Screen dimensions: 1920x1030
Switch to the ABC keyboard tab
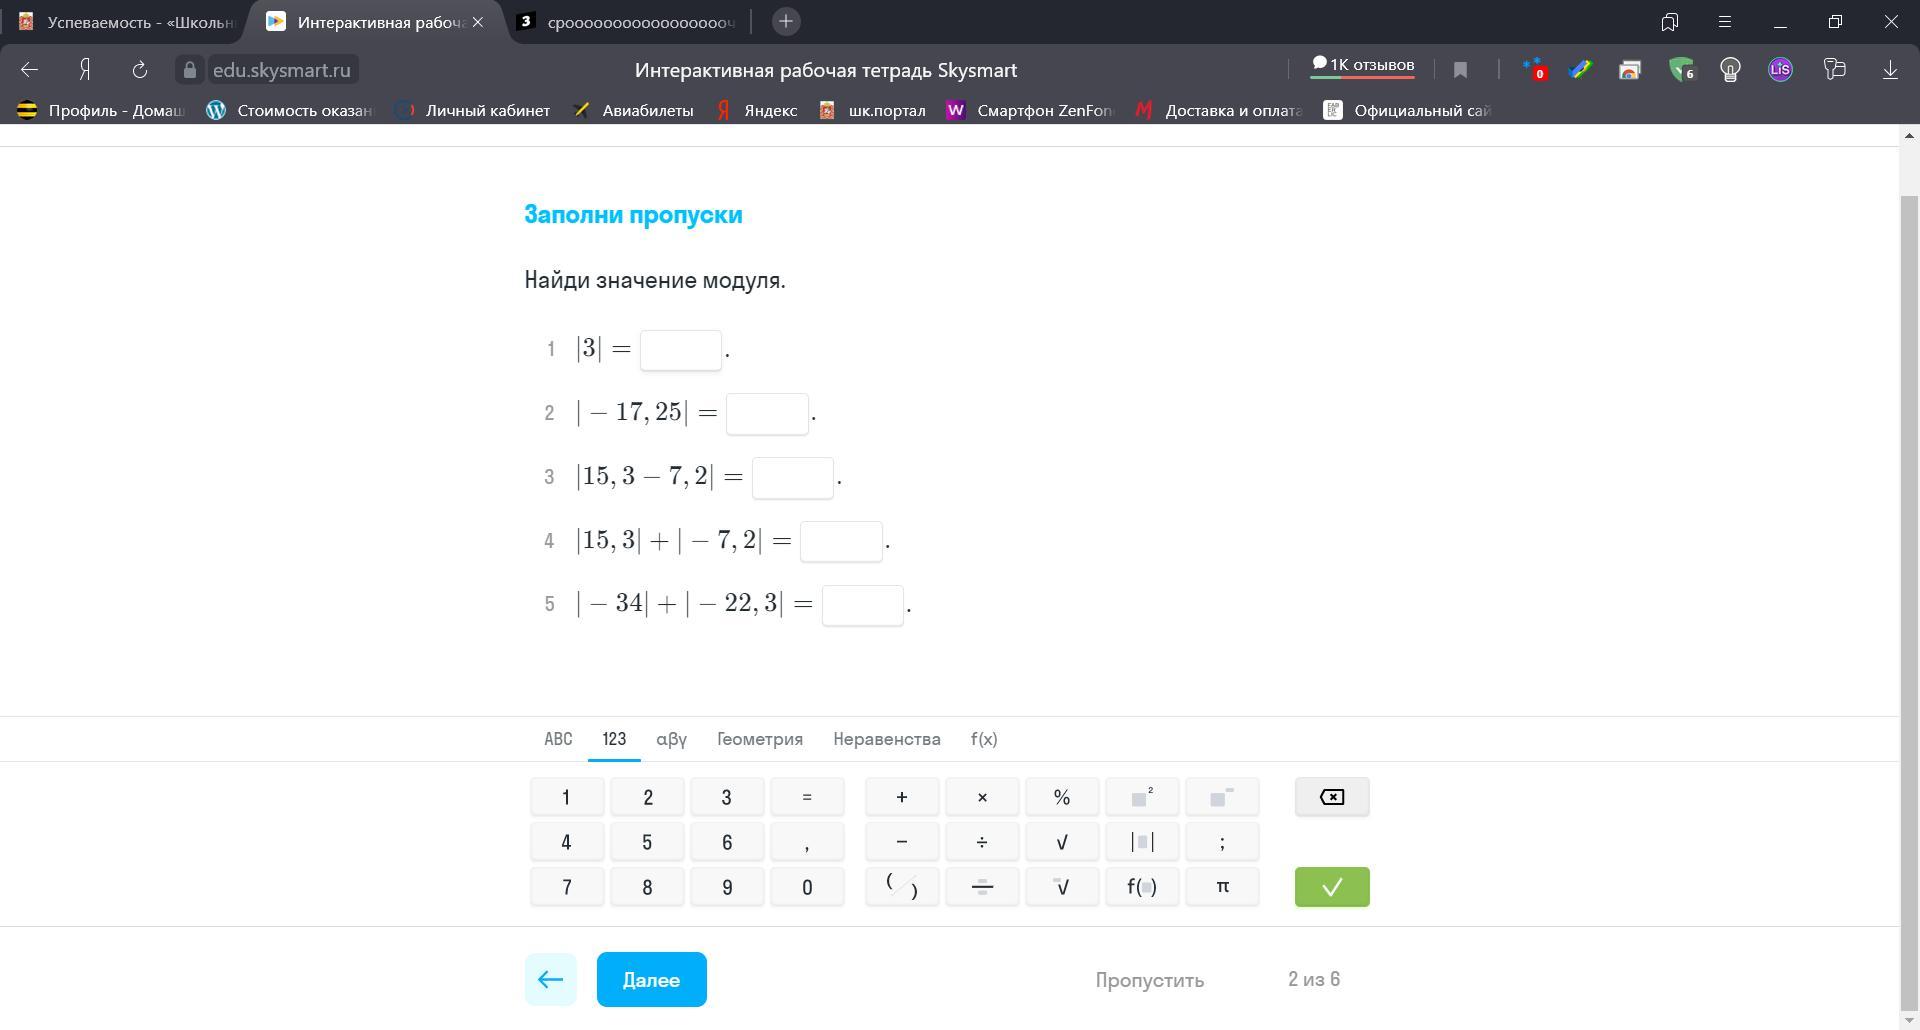pyautogui.click(x=558, y=739)
